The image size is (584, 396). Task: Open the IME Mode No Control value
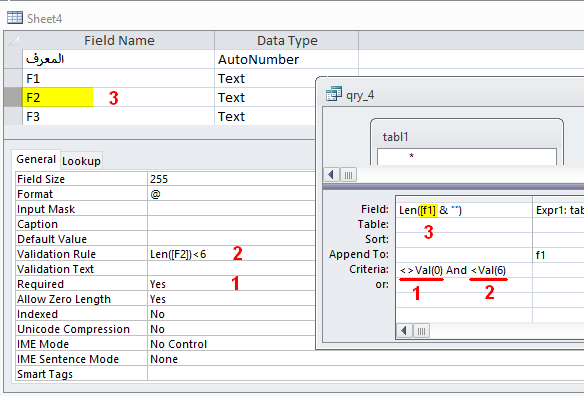point(231,344)
